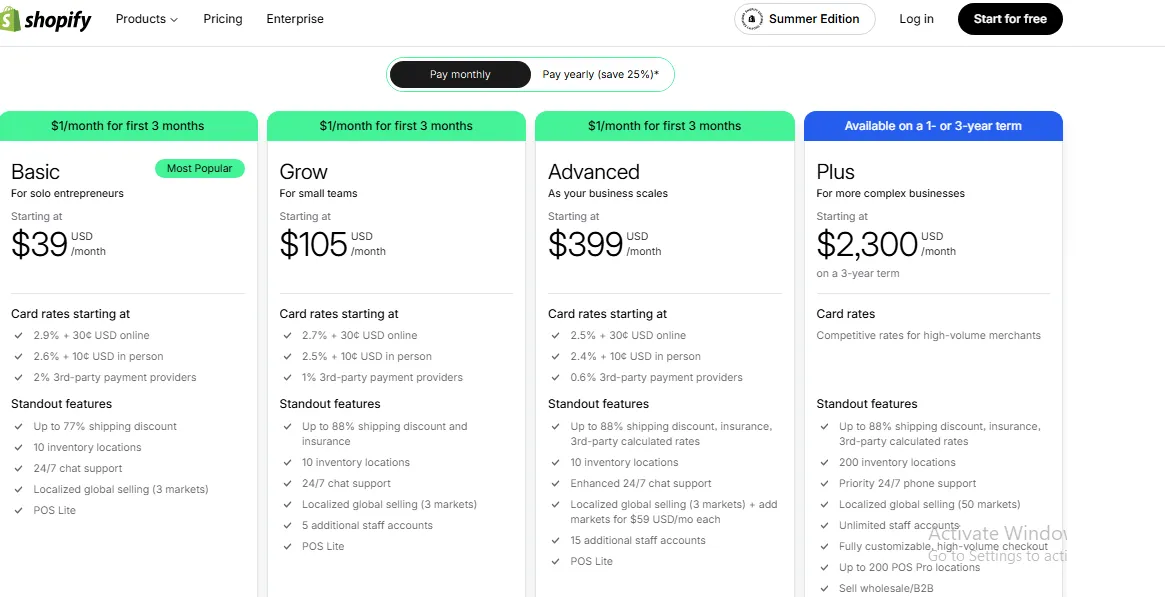This screenshot has height=597, width=1165.
Task: Click '2.9% + 30¢ USD online' text
Action: coord(91,336)
